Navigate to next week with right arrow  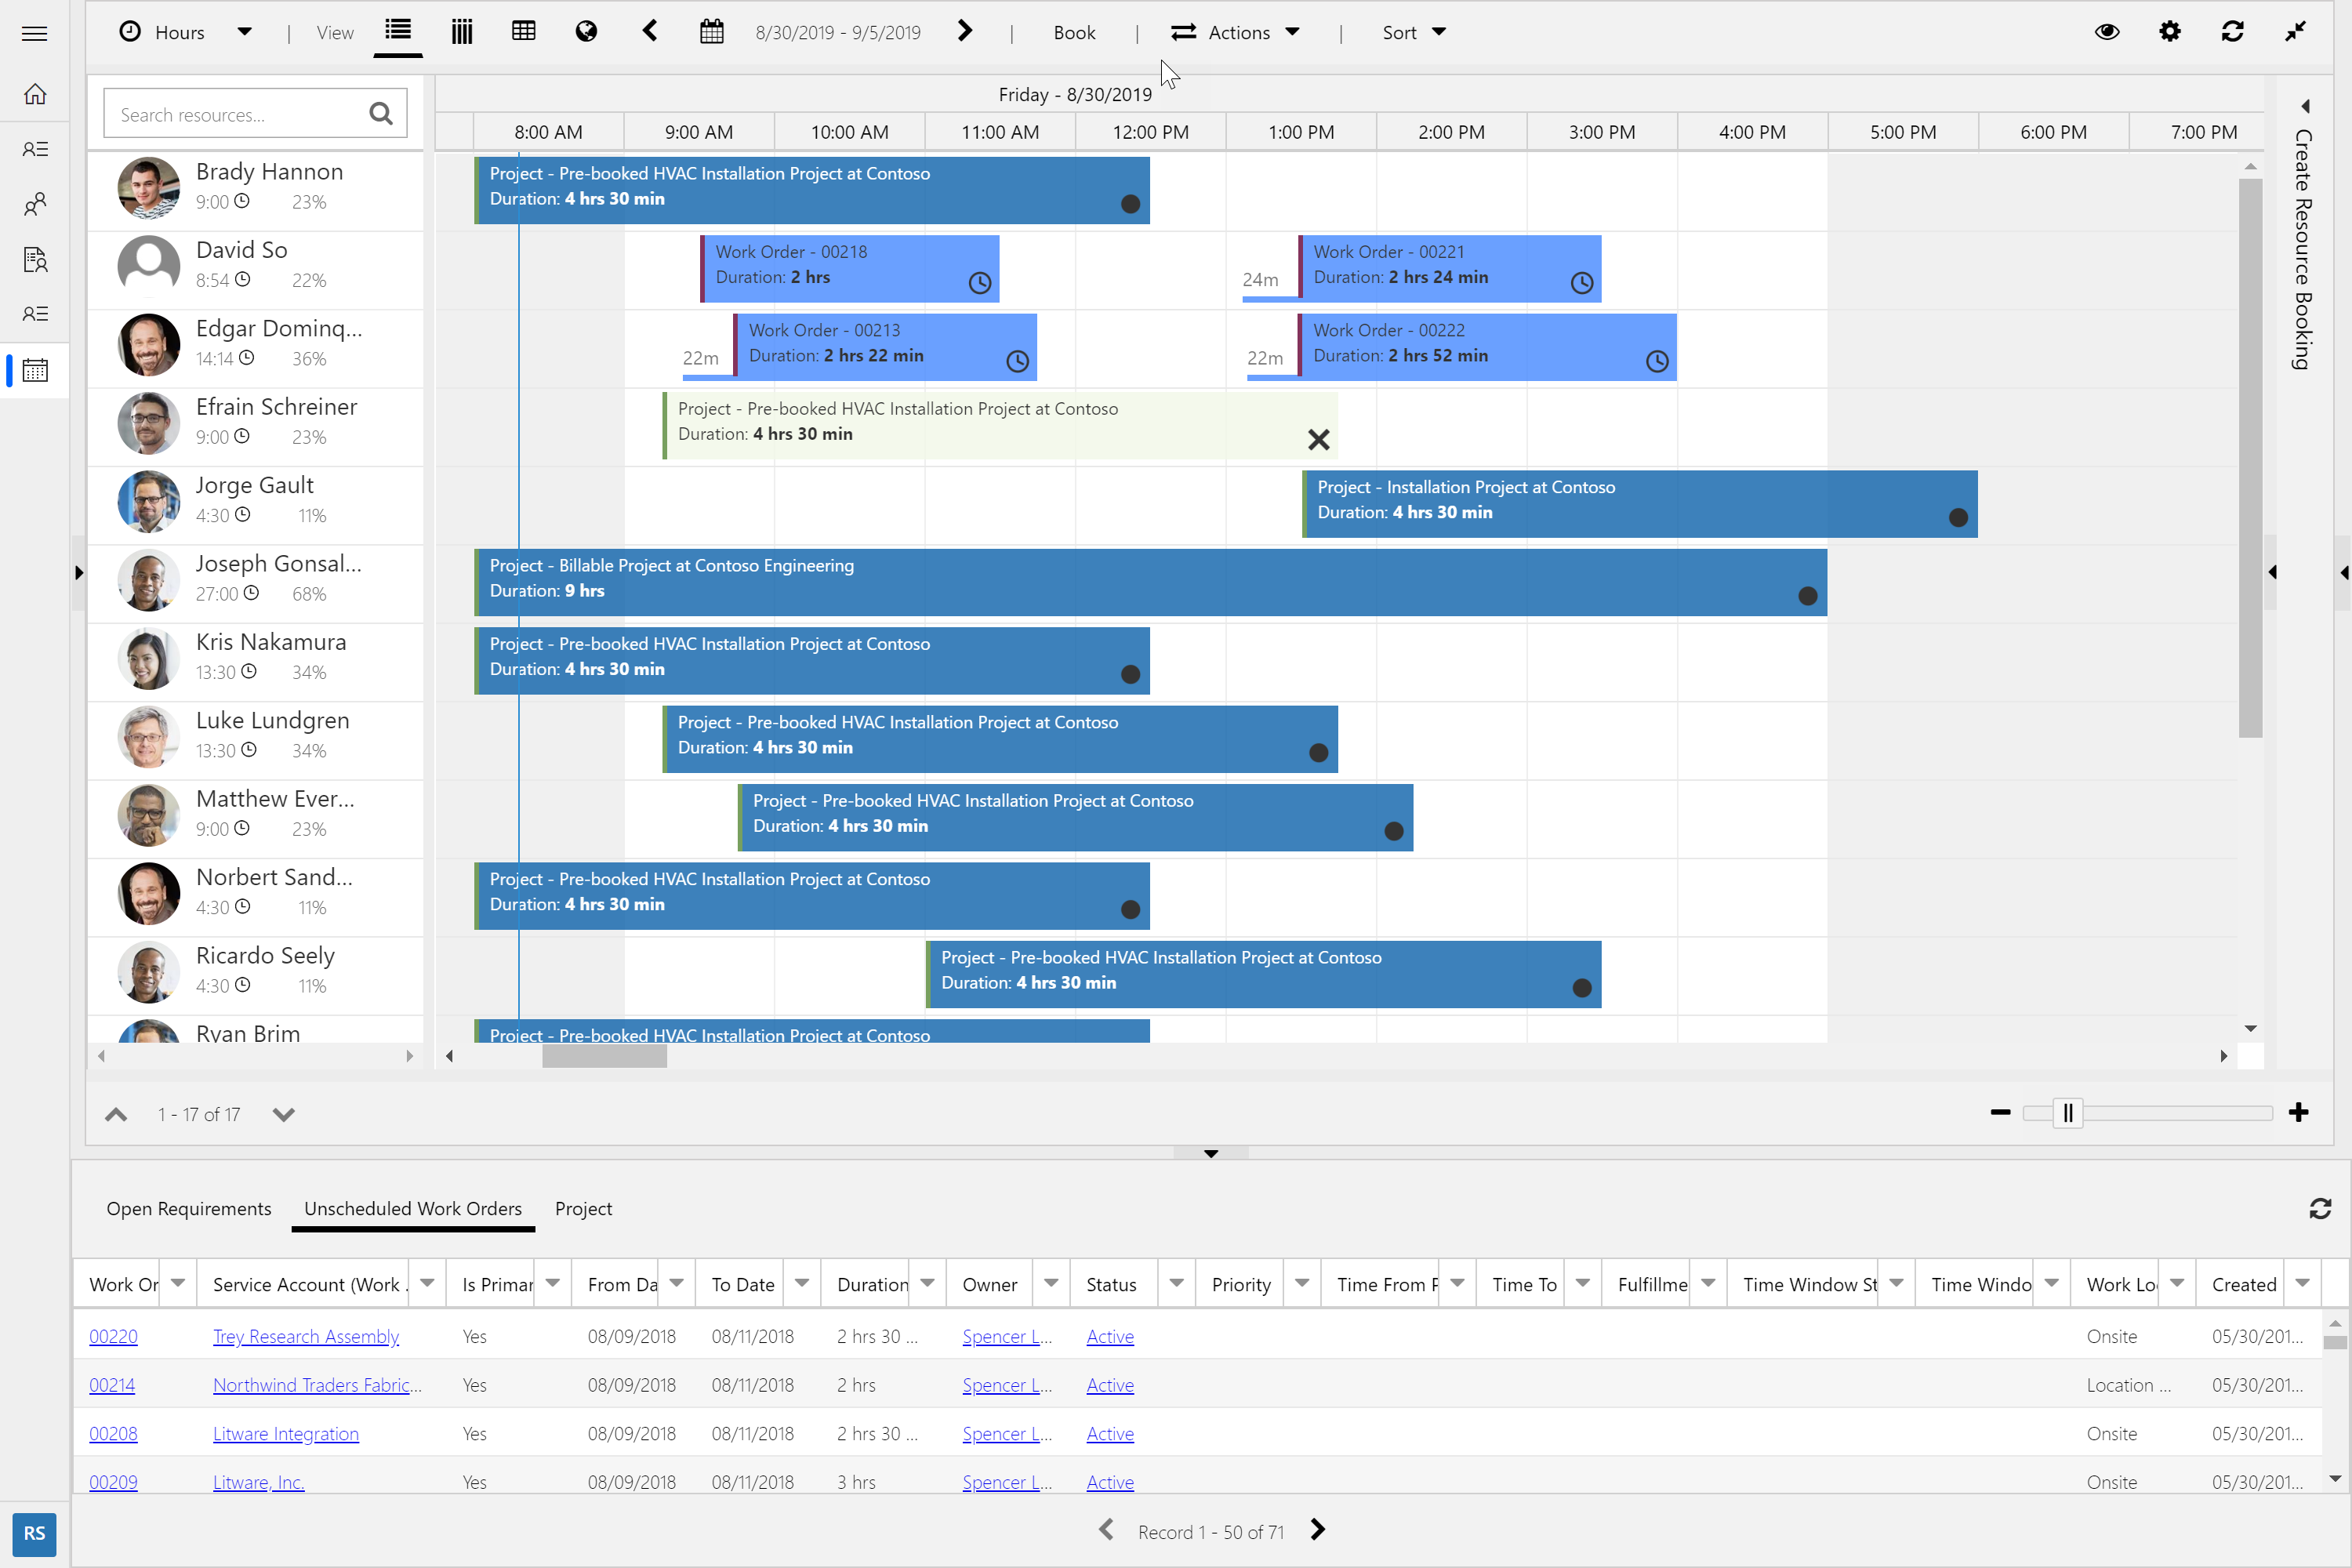click(x=964, y=31)
